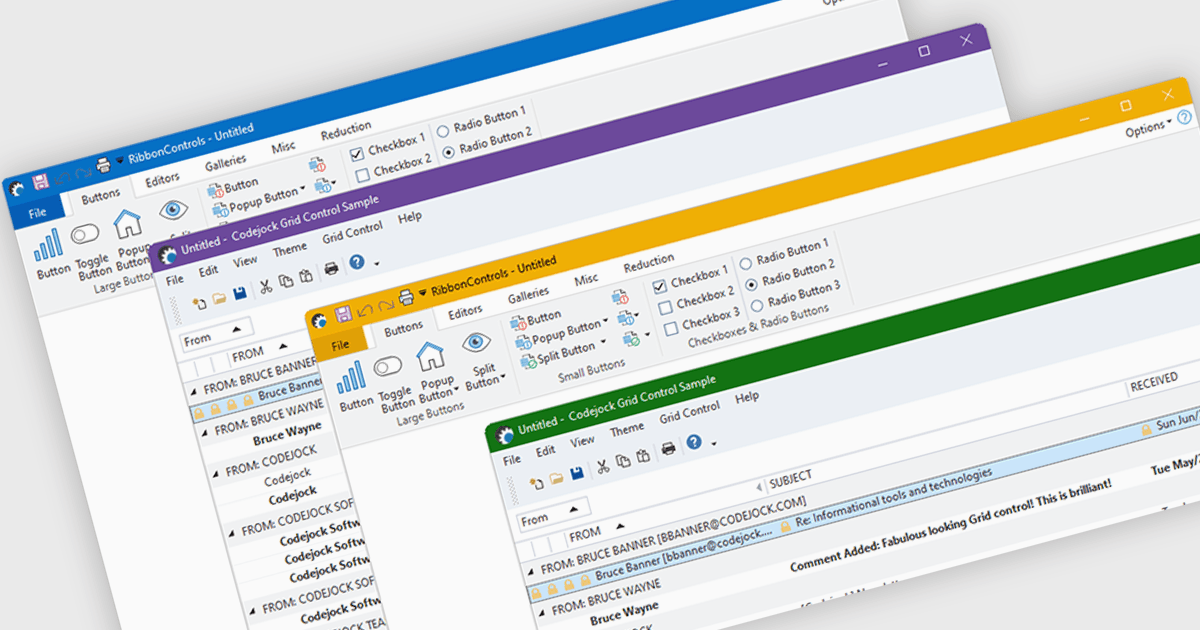Image resolution: width=1200 pixels, height=630 pixels.
Task: Click the Cut scissors icon in the purple Grid window
Action: pyautogui.click(x=266, y=288)
